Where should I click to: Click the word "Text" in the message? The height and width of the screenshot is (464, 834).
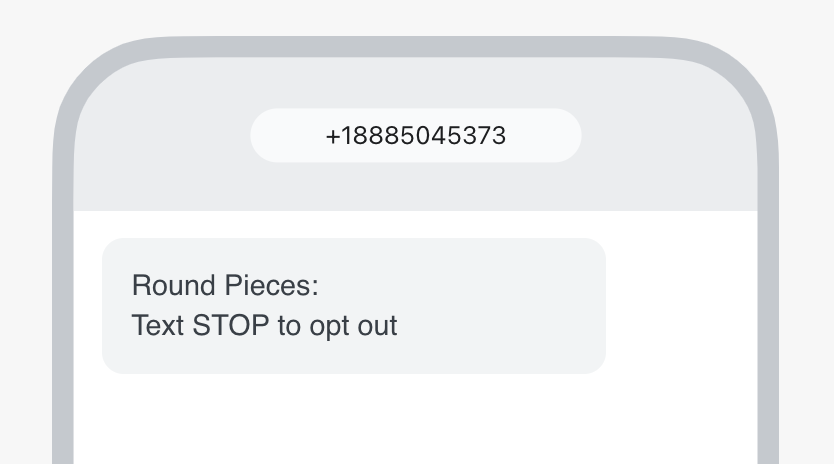click(155, 326)
